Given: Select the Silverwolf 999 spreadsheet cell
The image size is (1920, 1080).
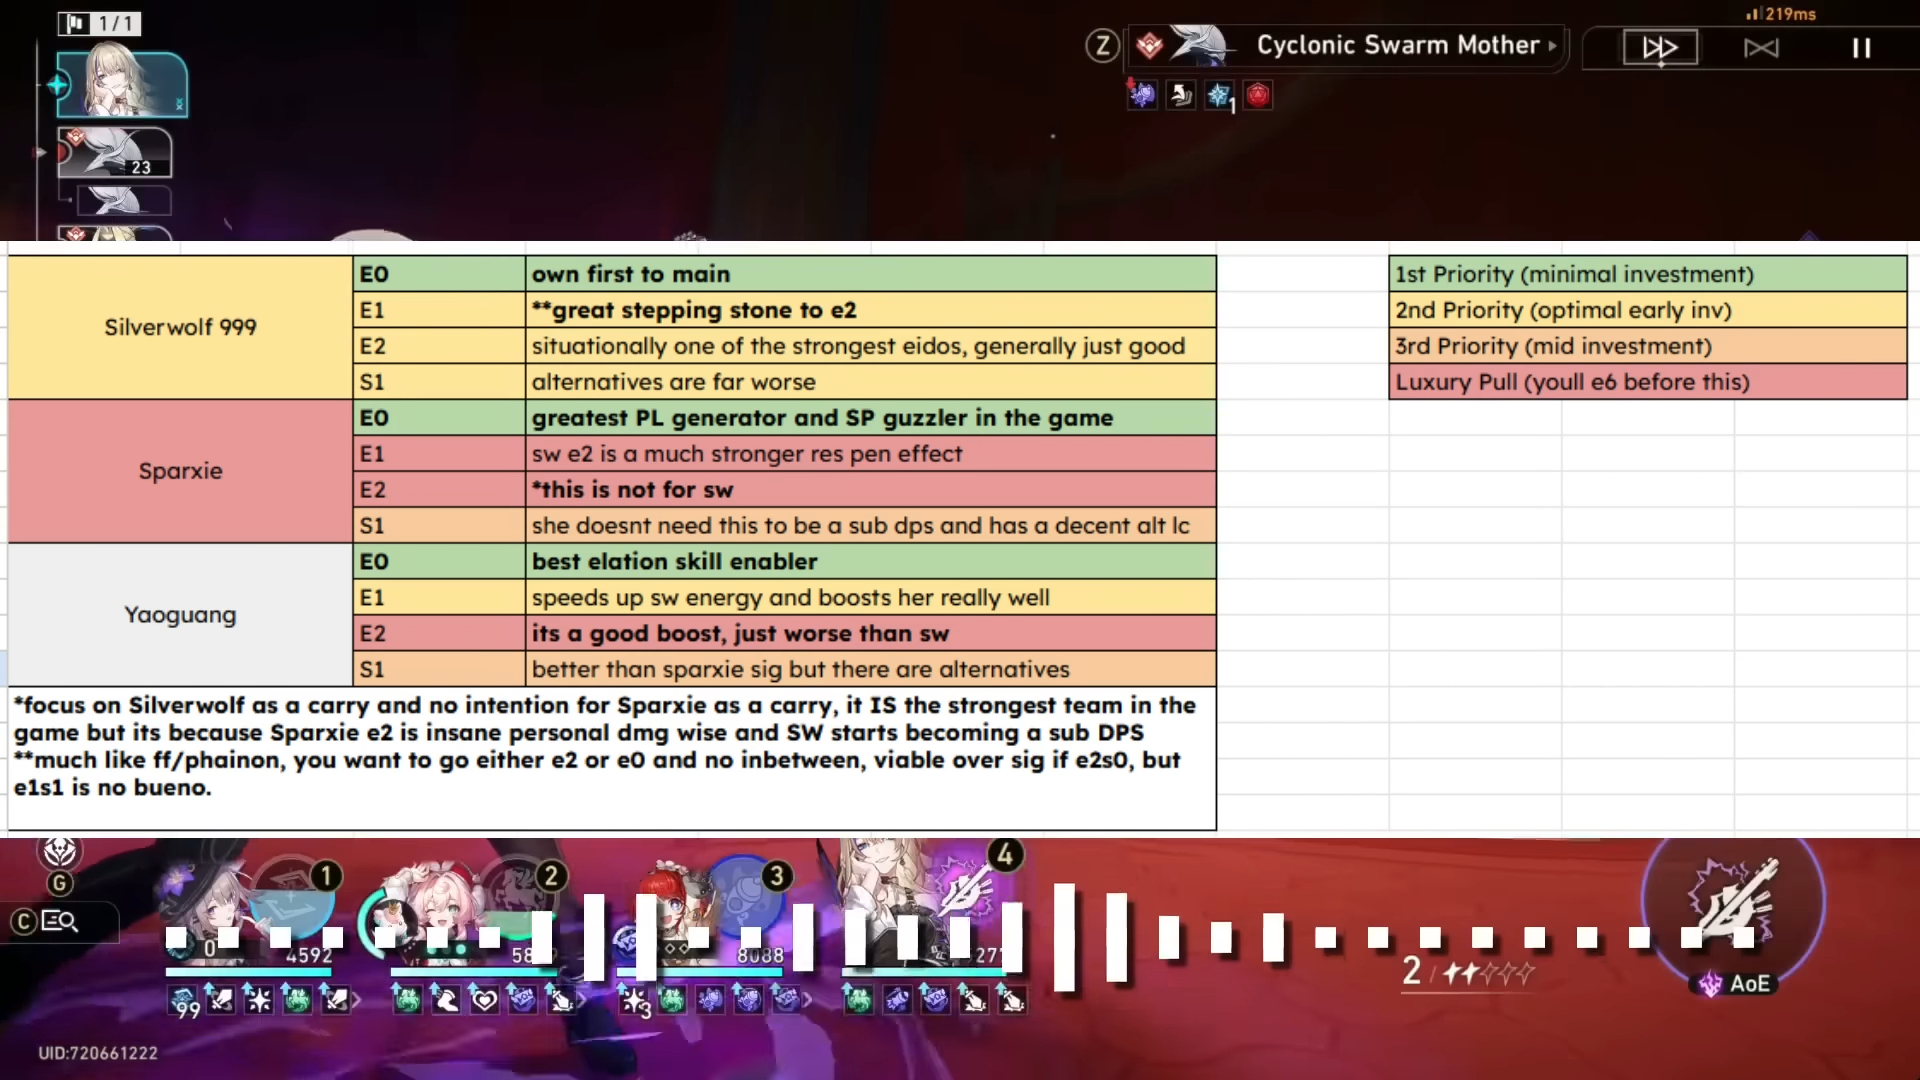Looking at the screenshot, I should coord(180,327).
